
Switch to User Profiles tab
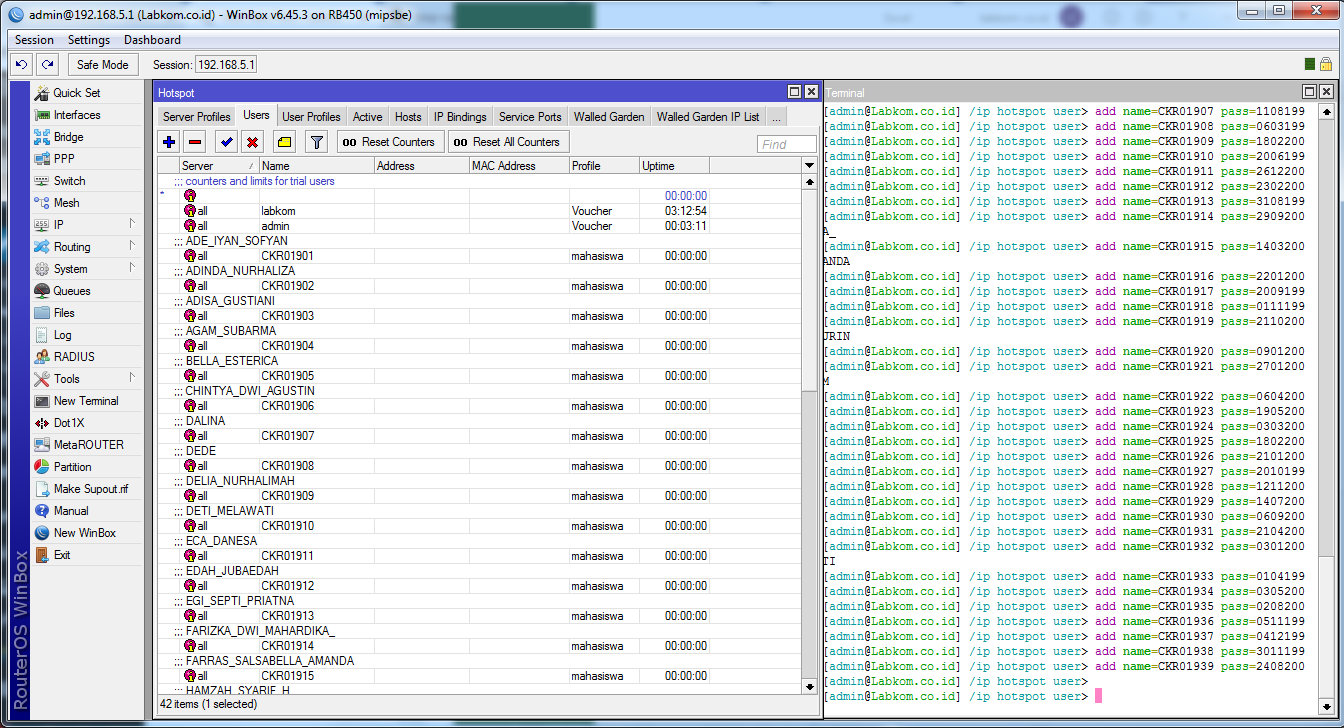pyautogui.click(x=311, y=117)
